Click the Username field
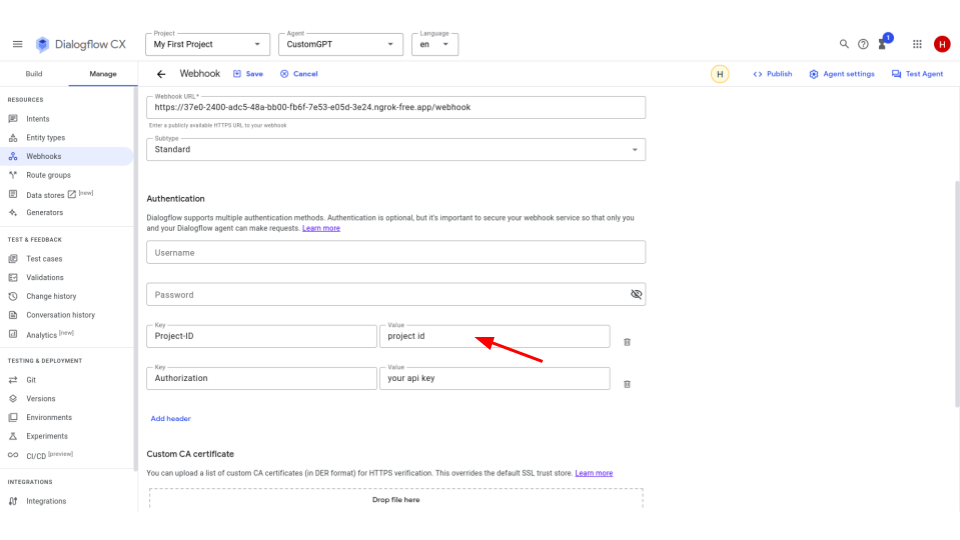 [x=396, y=252]
